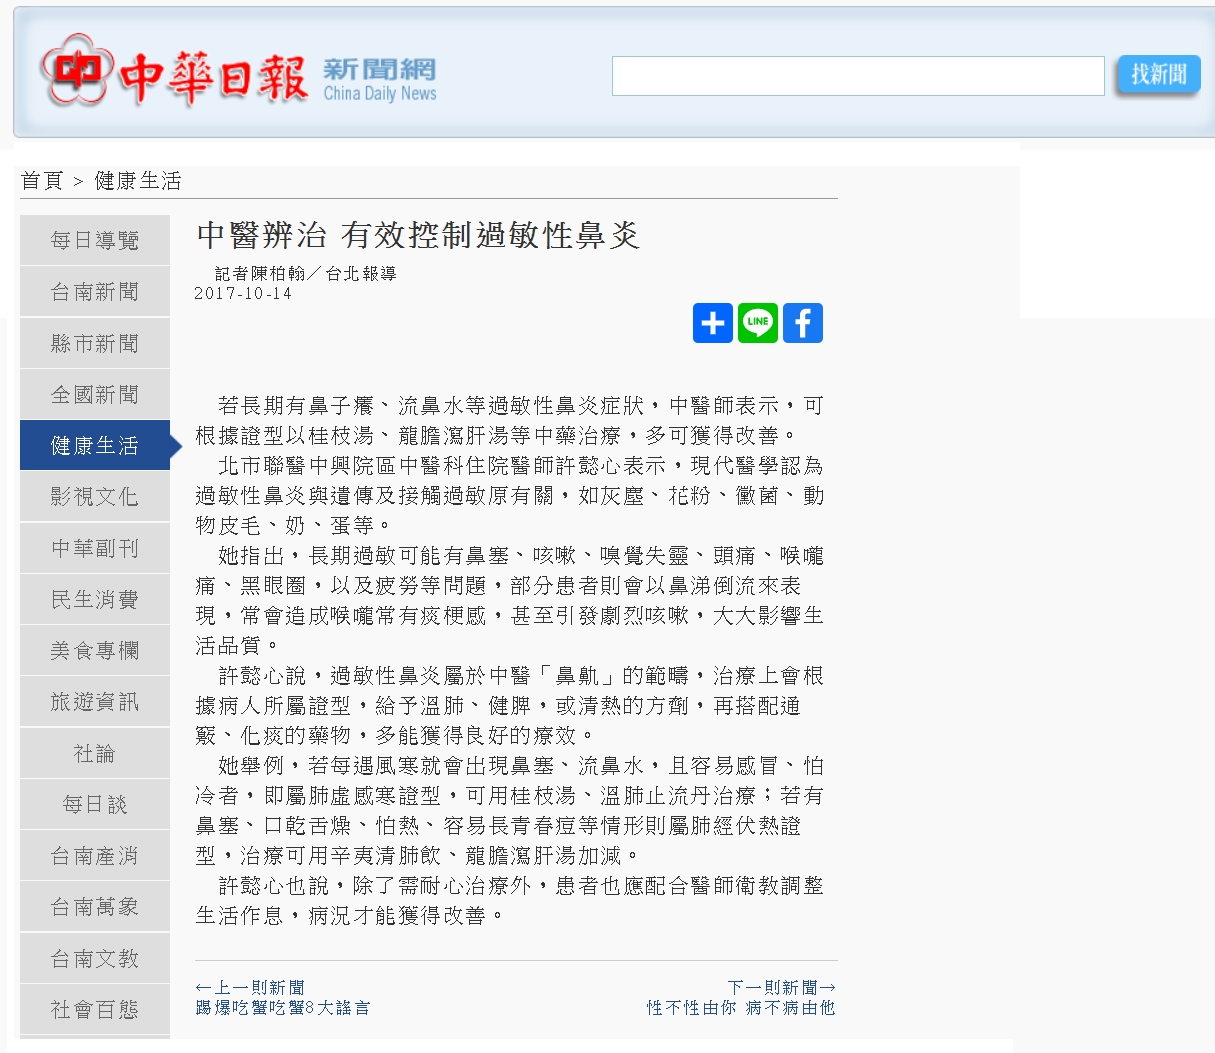Open next article 性不性由你 病不病由他
1215x1053 pixels.
(x=740, y=1008)
